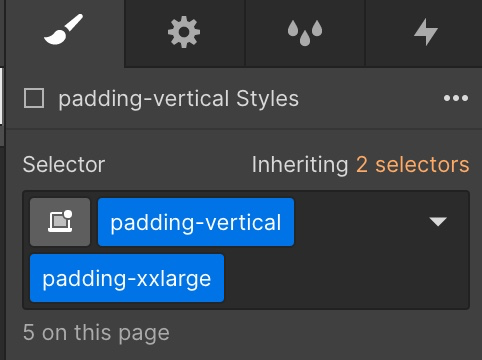Expand the selector states dropdown arrow
This screenshot has width=482, height=360.
(x=438, y=222)
